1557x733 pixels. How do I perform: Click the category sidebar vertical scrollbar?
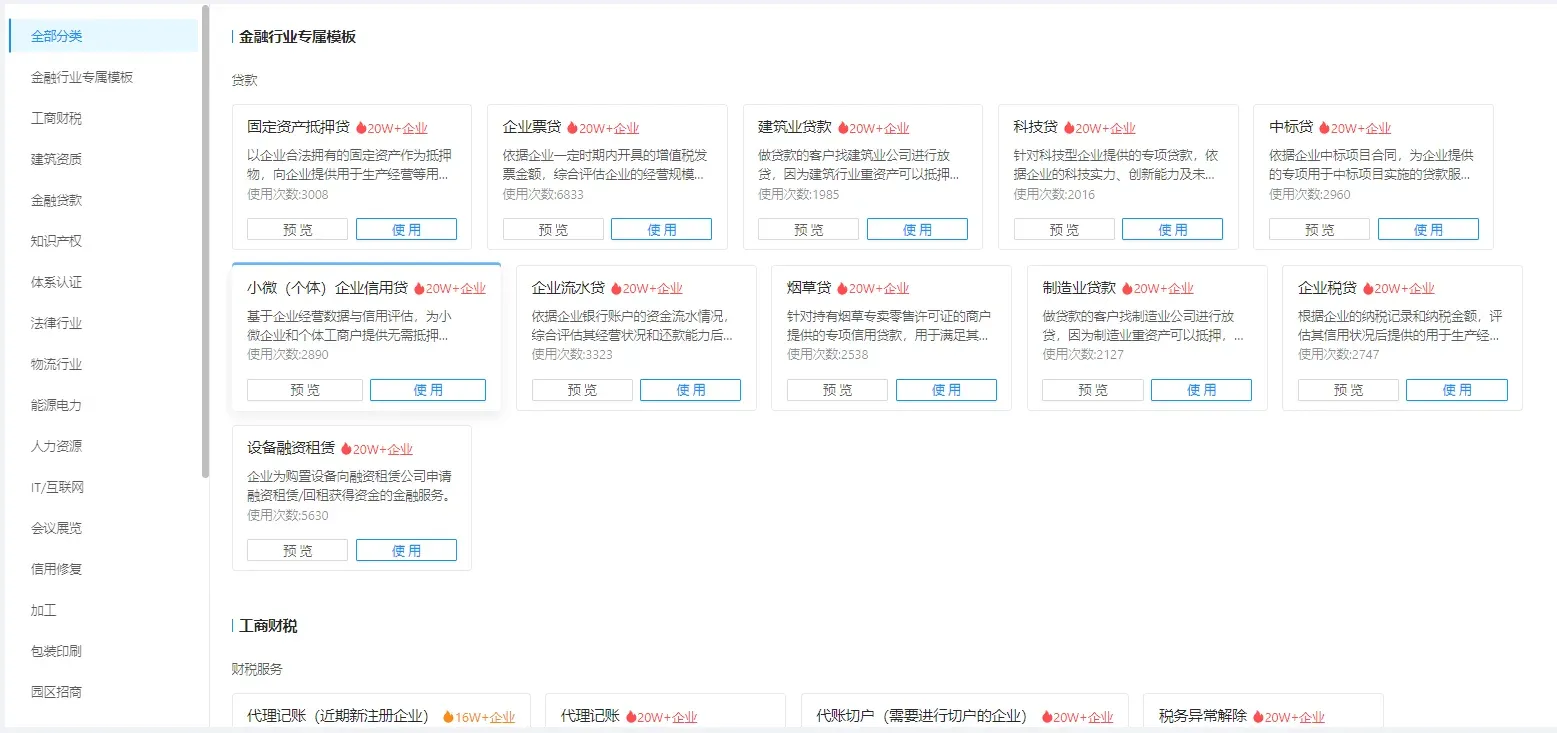[205, 241]
